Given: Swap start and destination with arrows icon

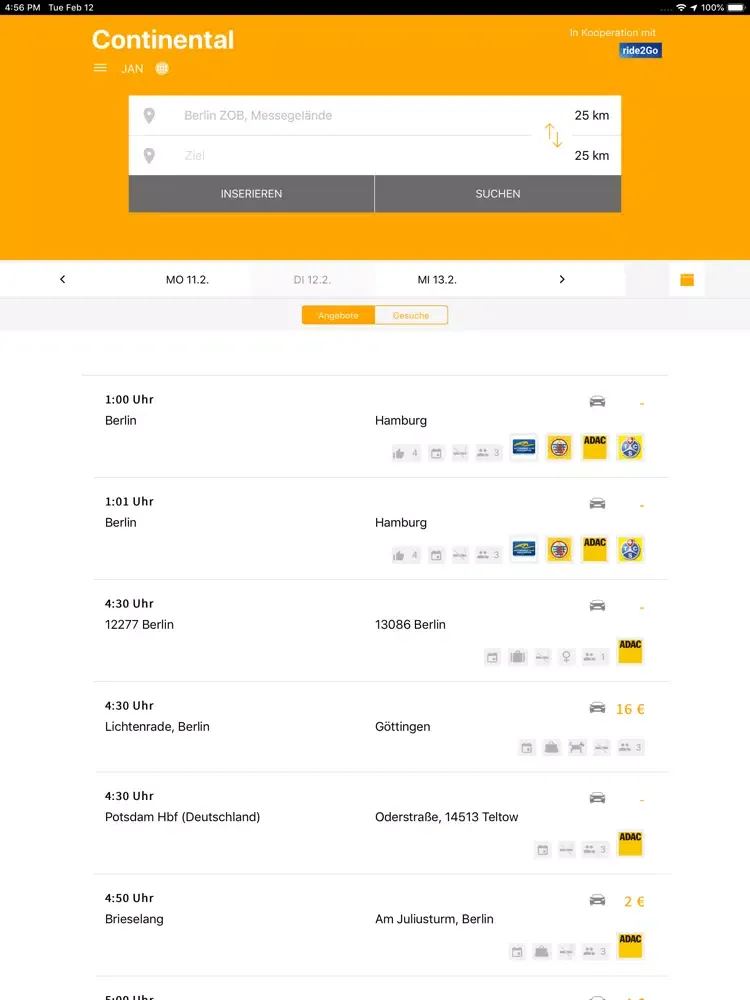Looking at the screenshot, I should pyautogui.click(x=553, y=135).
